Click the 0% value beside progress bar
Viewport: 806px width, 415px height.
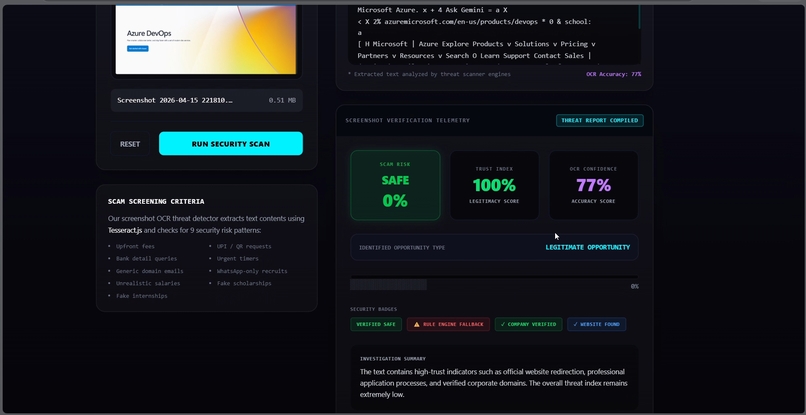tap(634, 286)
